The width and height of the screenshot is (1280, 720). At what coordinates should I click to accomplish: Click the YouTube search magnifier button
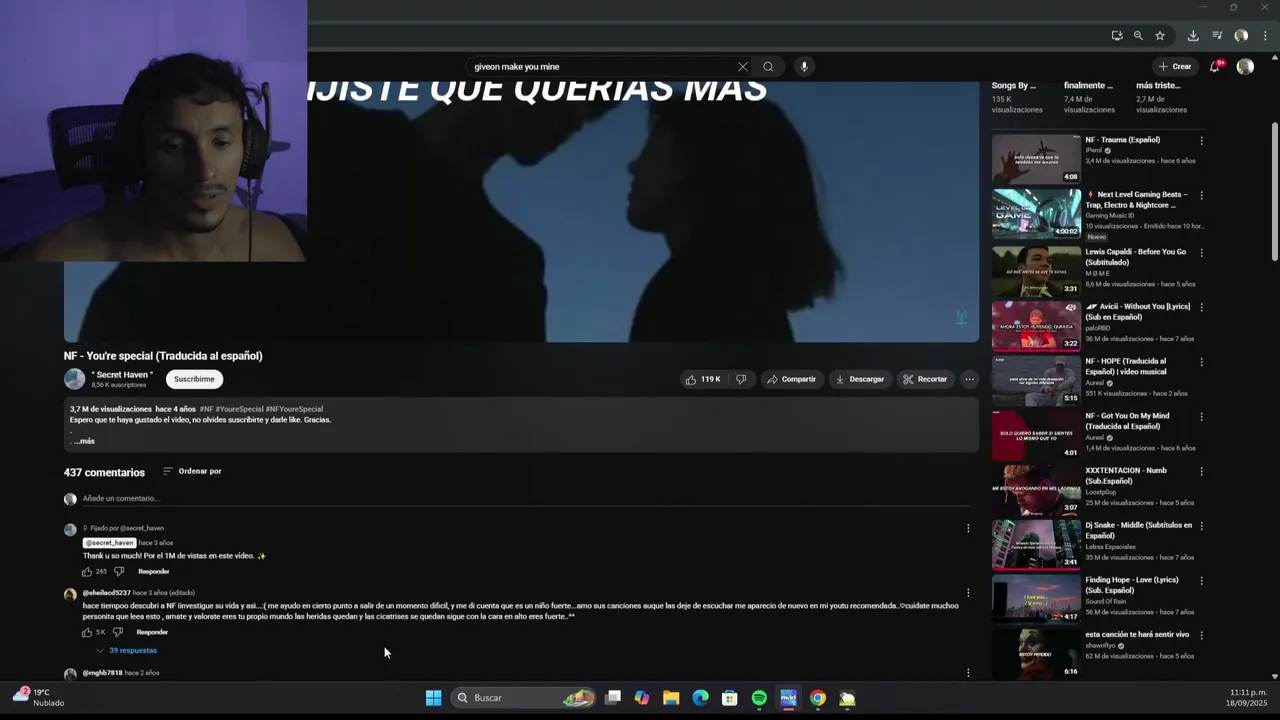(768, 67)
